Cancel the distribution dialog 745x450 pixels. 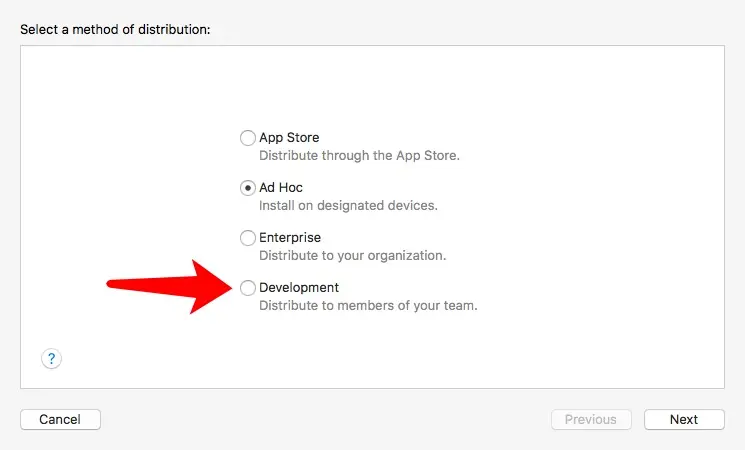[x=60, y=419]
